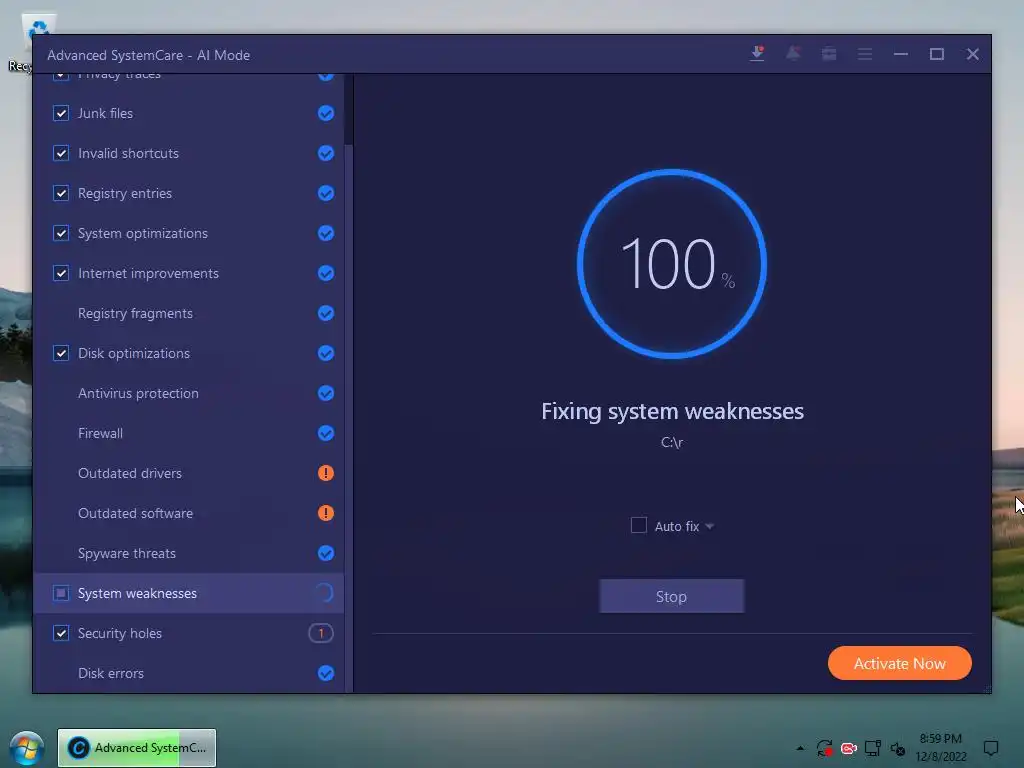
Task: Enable the Auto fix checkbox
Action: point(639,525)
